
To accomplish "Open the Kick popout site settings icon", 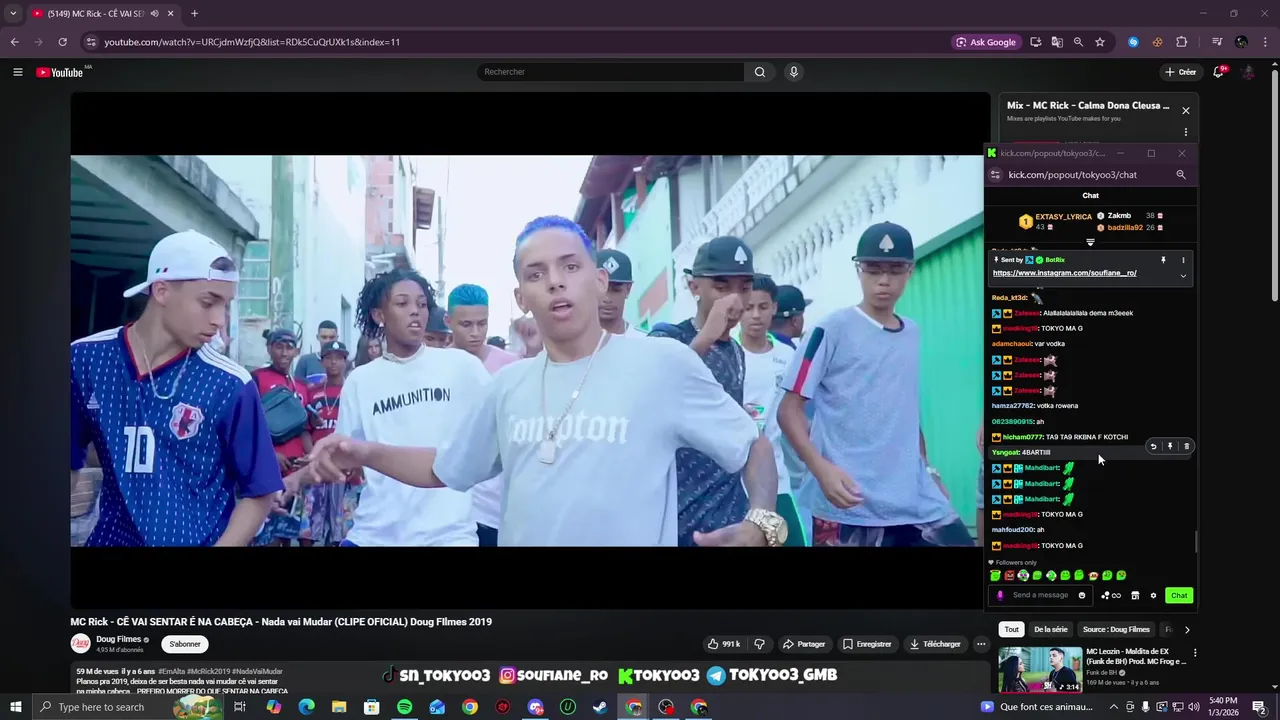I will [995, 175].
